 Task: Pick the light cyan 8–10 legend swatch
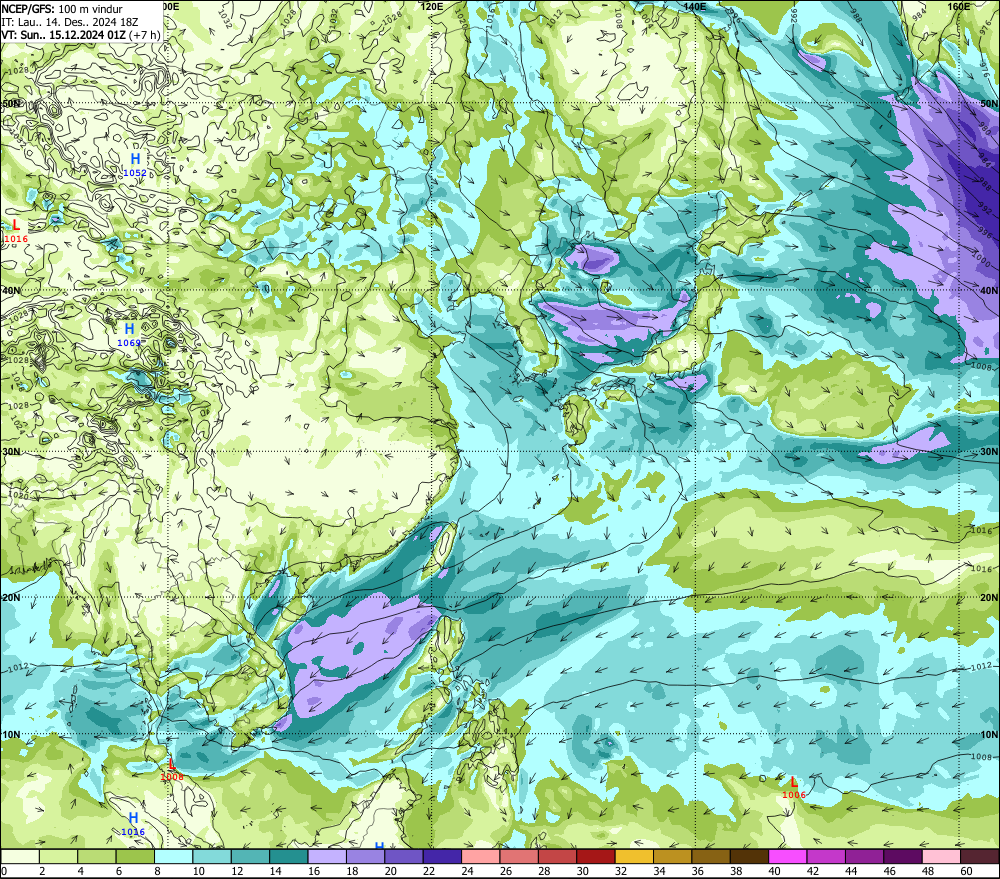(x=173, y=856)
